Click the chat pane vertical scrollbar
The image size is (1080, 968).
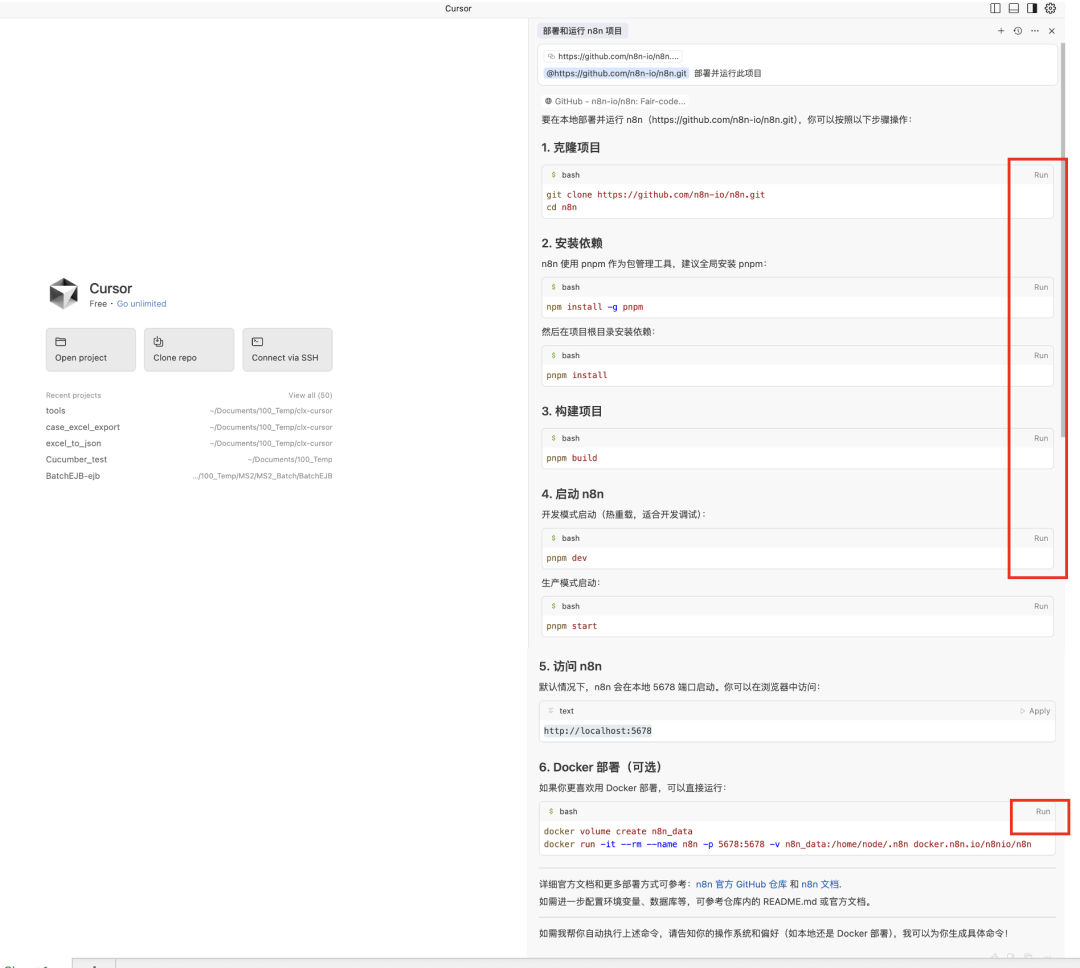coord(1063,240)
